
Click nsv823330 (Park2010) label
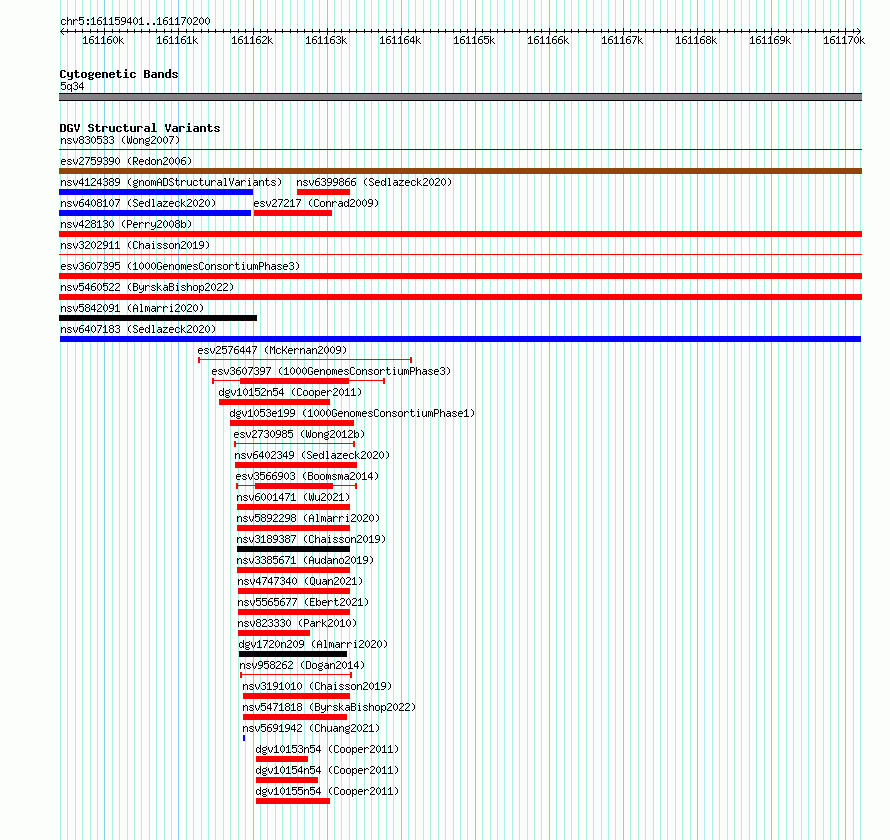[x=297, y=623]
